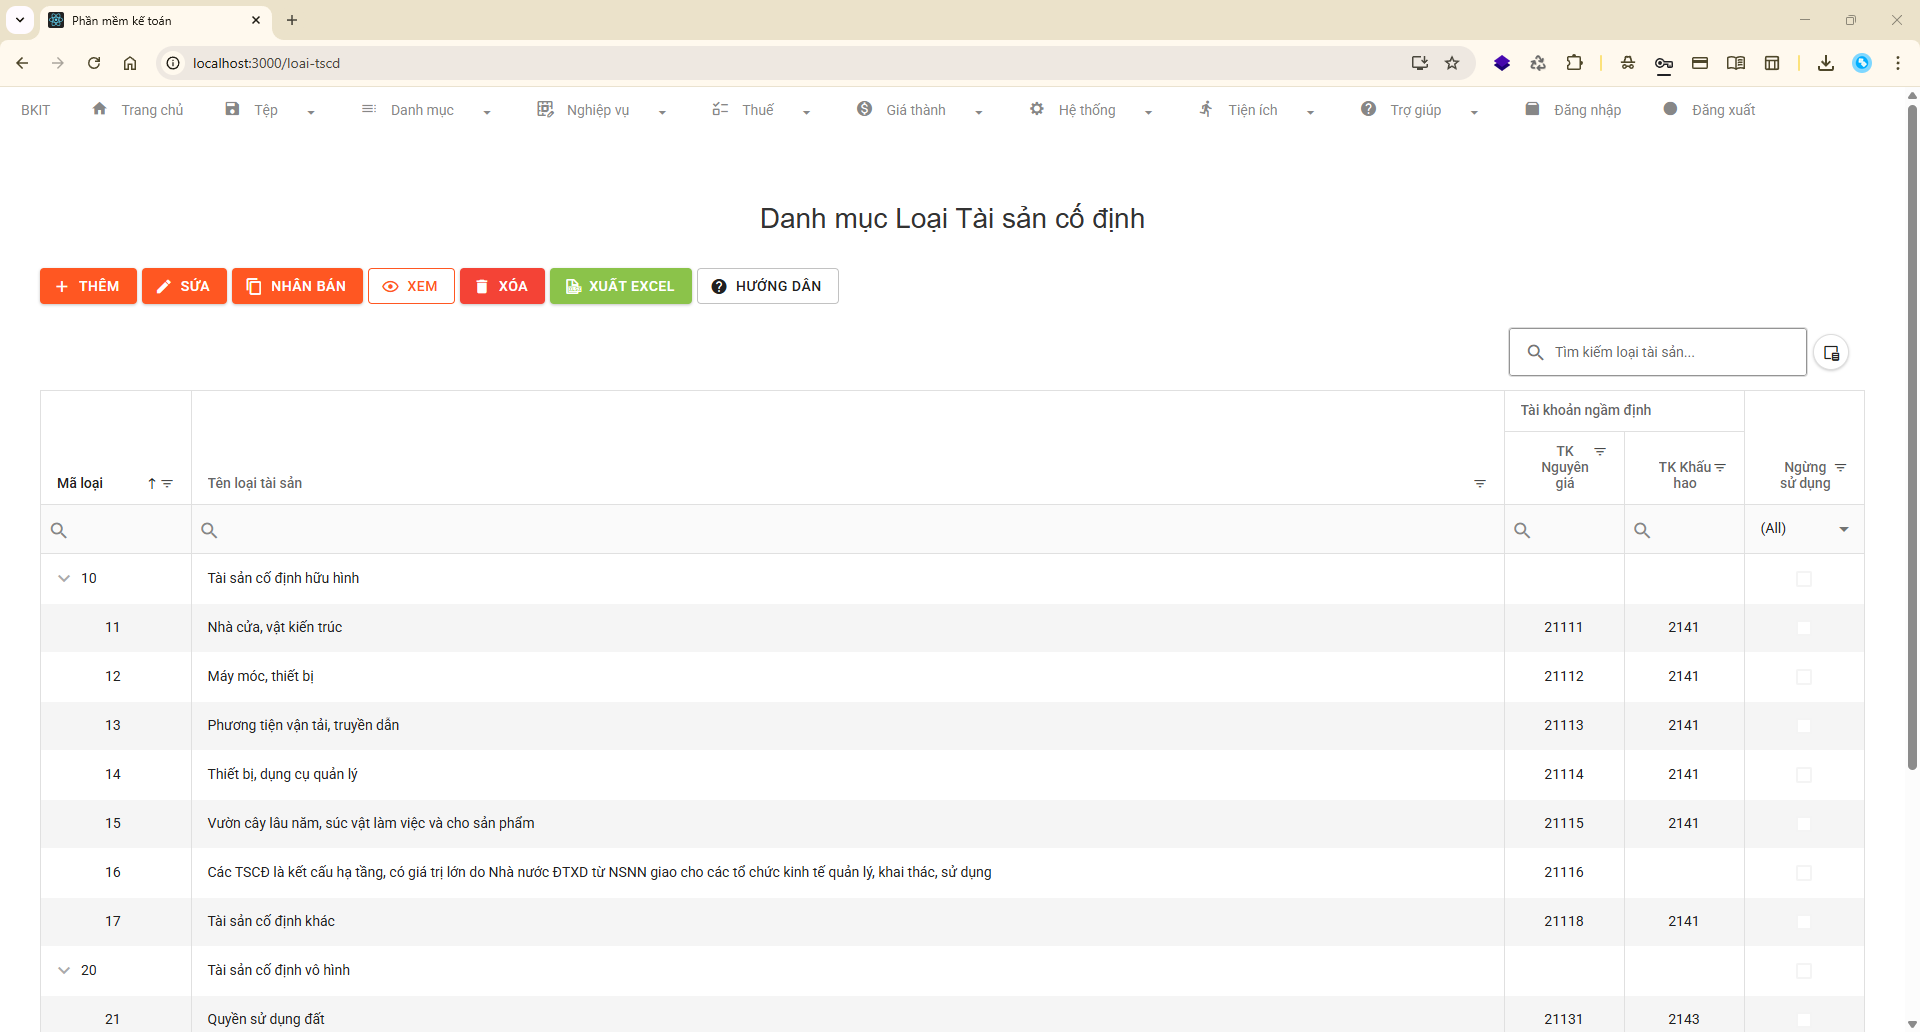The height and width of the screenshot is (1032, 1920).
Task: Click search icon in Mã loại filter row
Action: point(59,530)
